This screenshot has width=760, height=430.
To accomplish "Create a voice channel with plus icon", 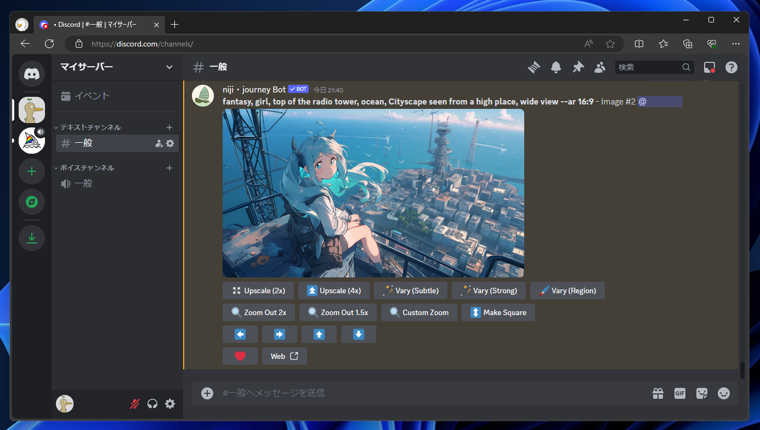I will coord(169,168).
